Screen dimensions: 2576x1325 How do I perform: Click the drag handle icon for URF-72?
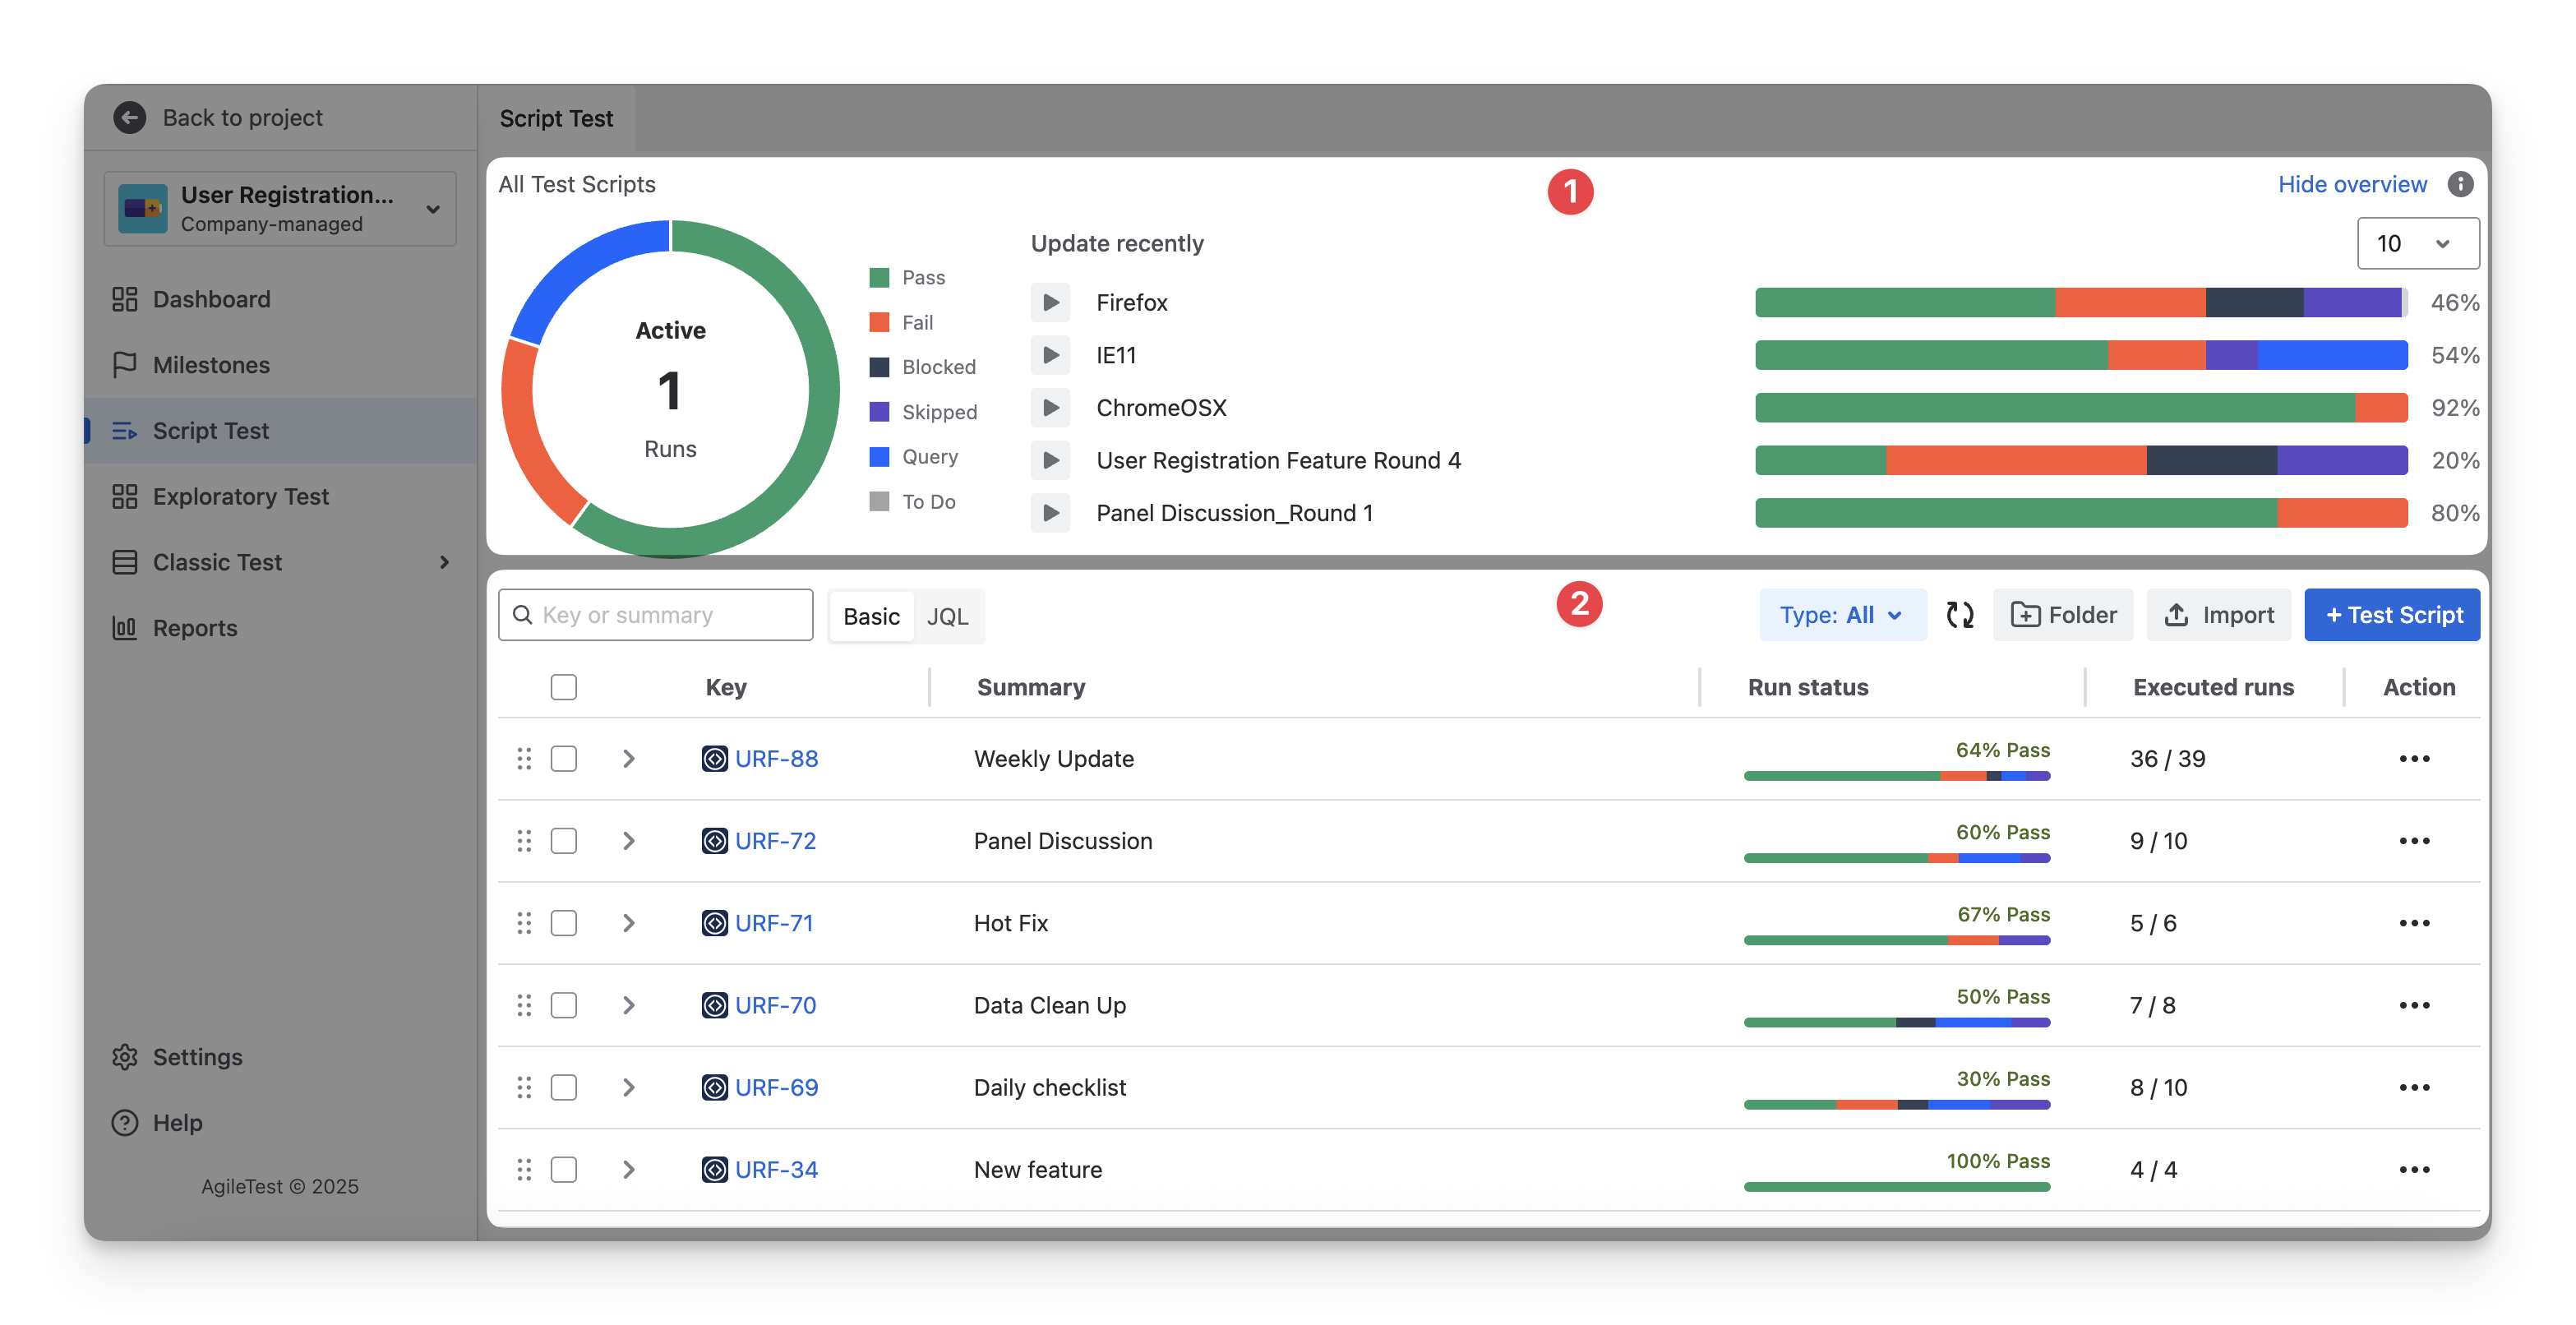point(524,841)
